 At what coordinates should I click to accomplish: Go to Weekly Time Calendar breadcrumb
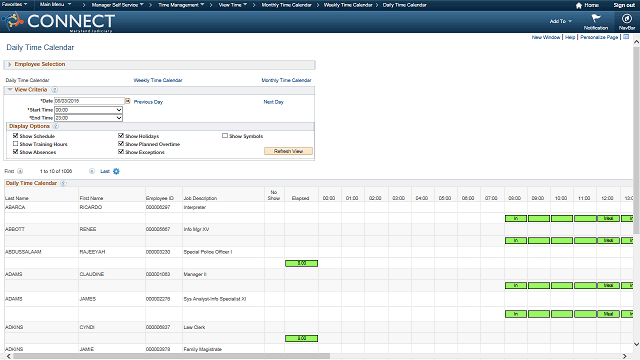(x=348, y=5)
